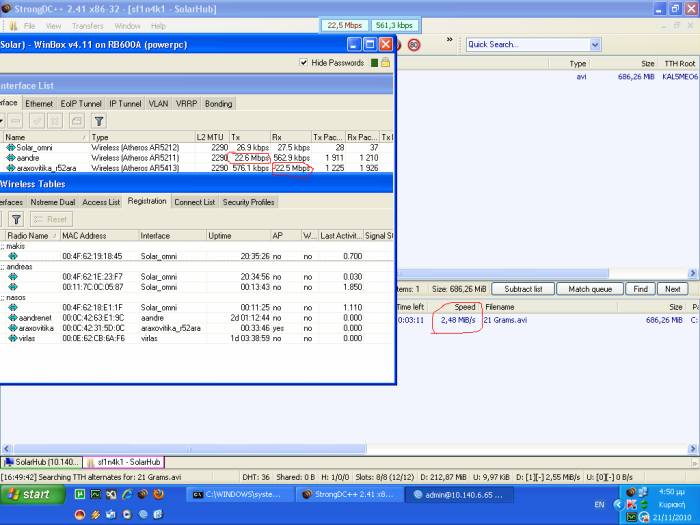Toggle the Hide Passwords checkbox
700x525 pixels.
tap(304, 63)
